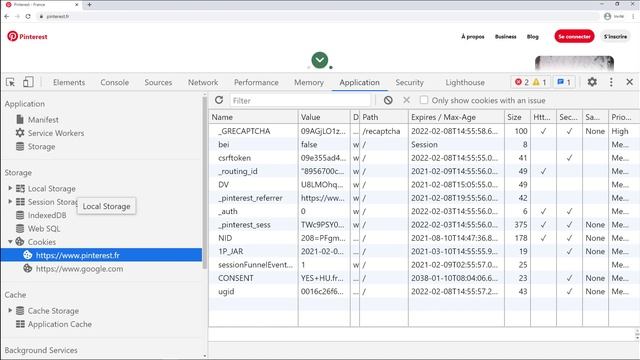Select the _GRECAPTCHA cookie row

point(424,131)
